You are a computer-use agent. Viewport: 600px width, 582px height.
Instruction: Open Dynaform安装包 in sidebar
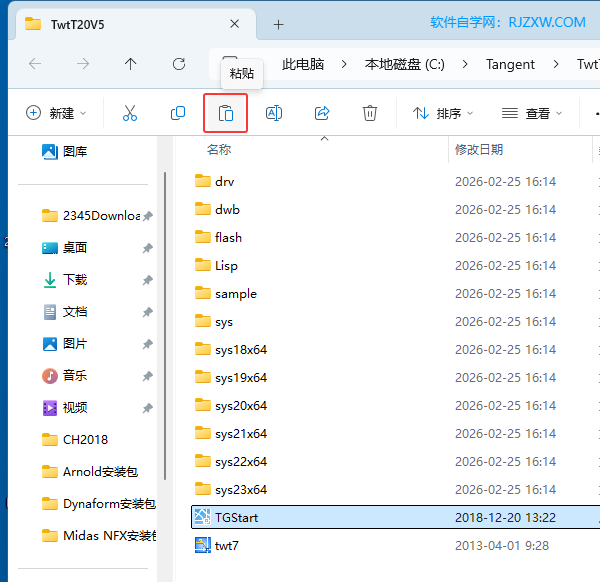[x=99, y=504]
